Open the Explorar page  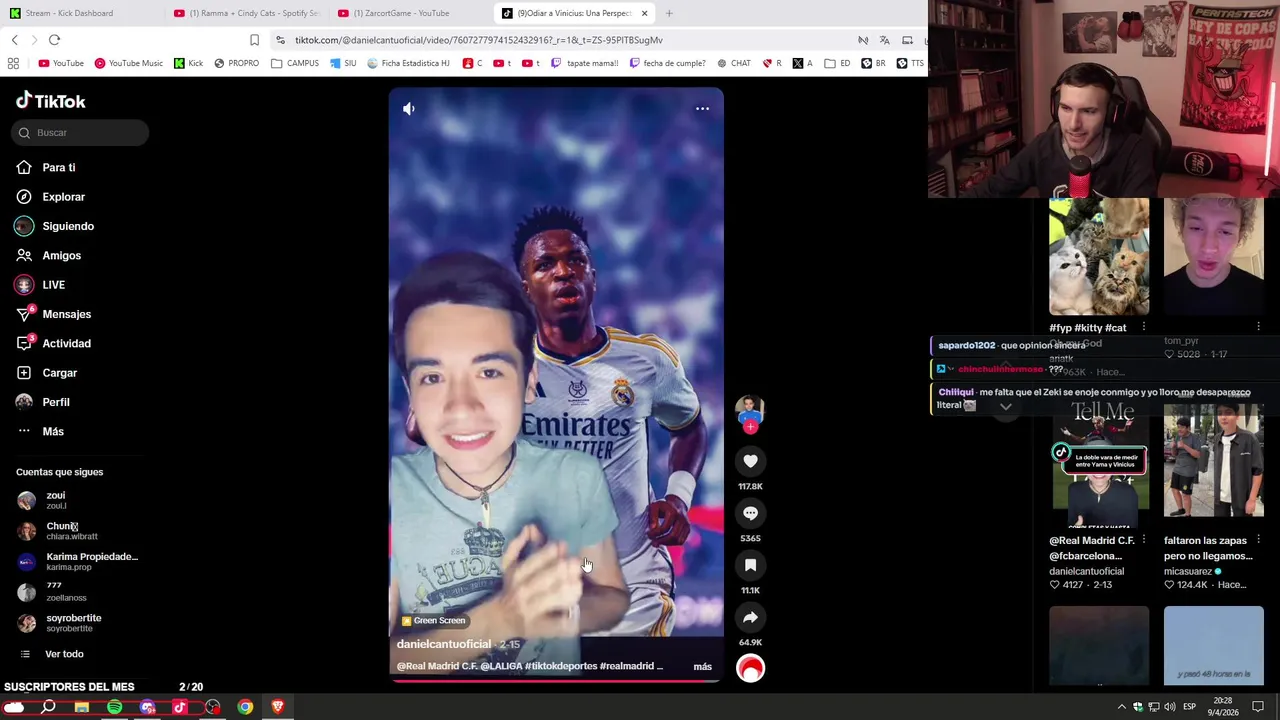click(x=63, y=197)
